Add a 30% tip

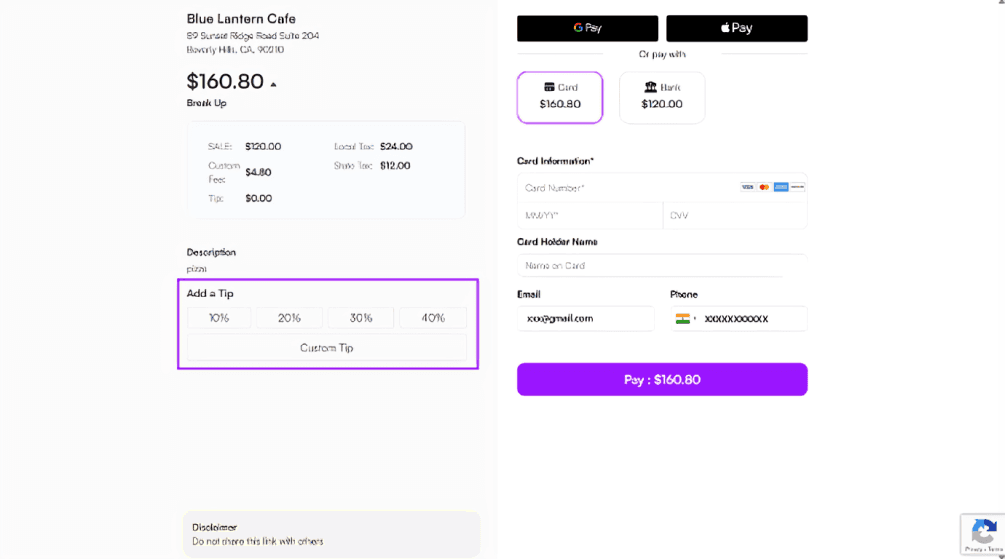pyautogui.click(x=361, y=318)
